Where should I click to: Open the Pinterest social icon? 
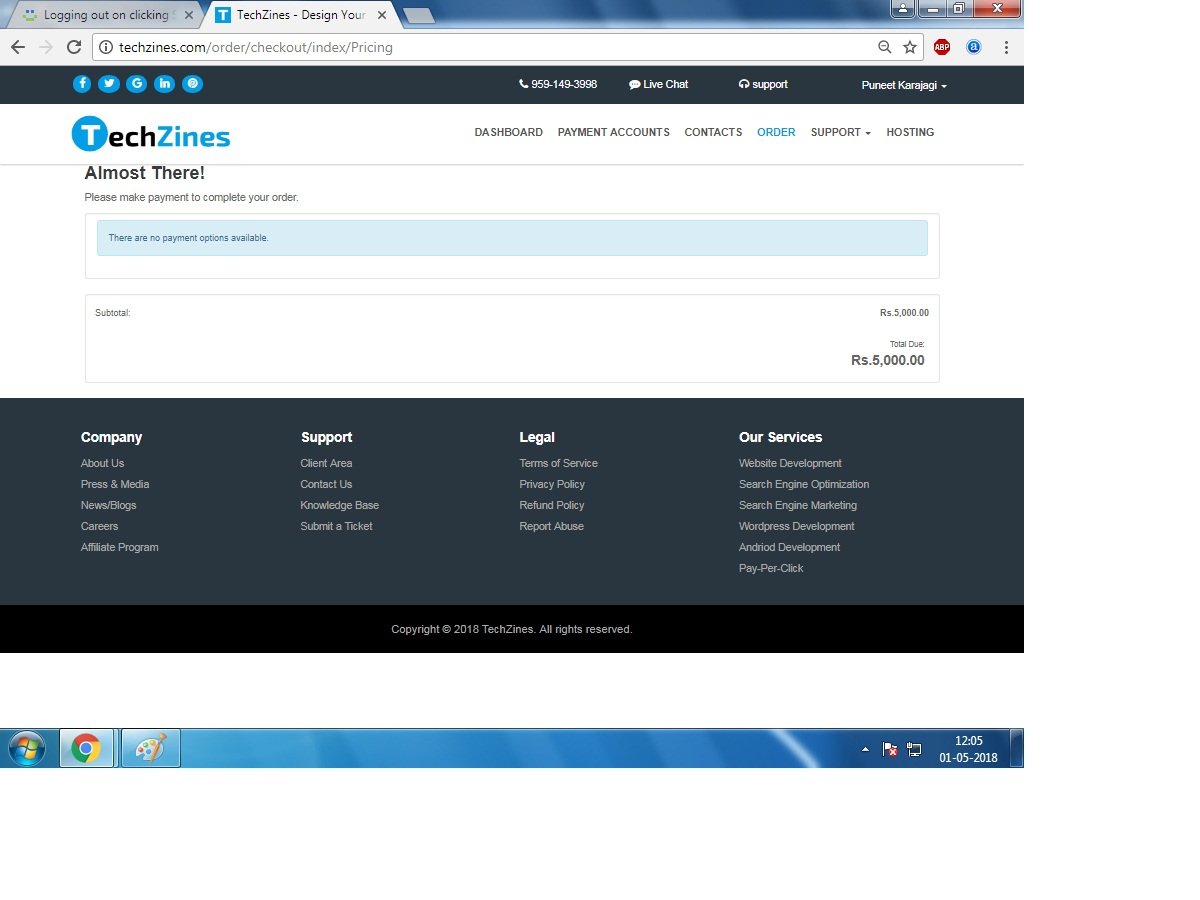coord(193,84)
